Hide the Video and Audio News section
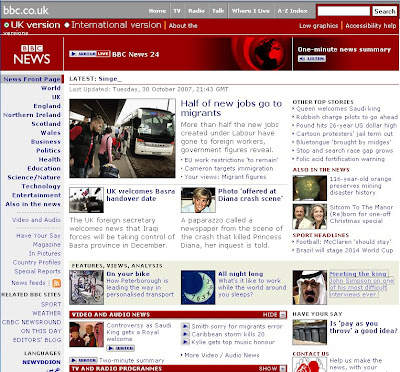The width and height of the screenshot is (400, 372). [x=274, y=315]
